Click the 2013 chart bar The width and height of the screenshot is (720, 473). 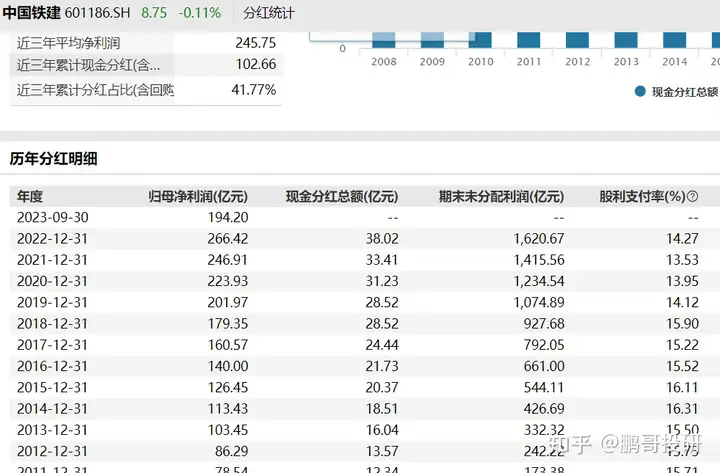pyautogui.click(x=626, y=39)
